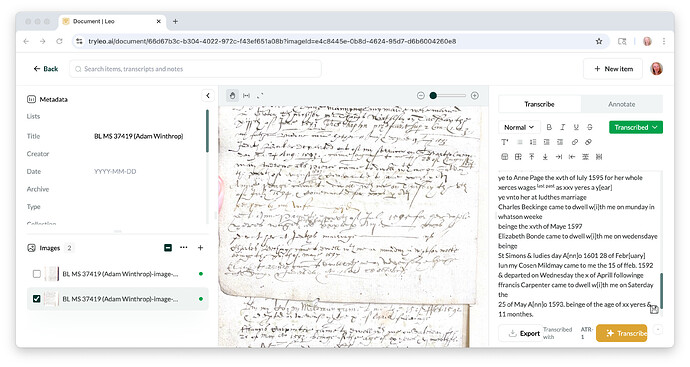Switch to the Transcribe tab

click(x=540, y=104)
